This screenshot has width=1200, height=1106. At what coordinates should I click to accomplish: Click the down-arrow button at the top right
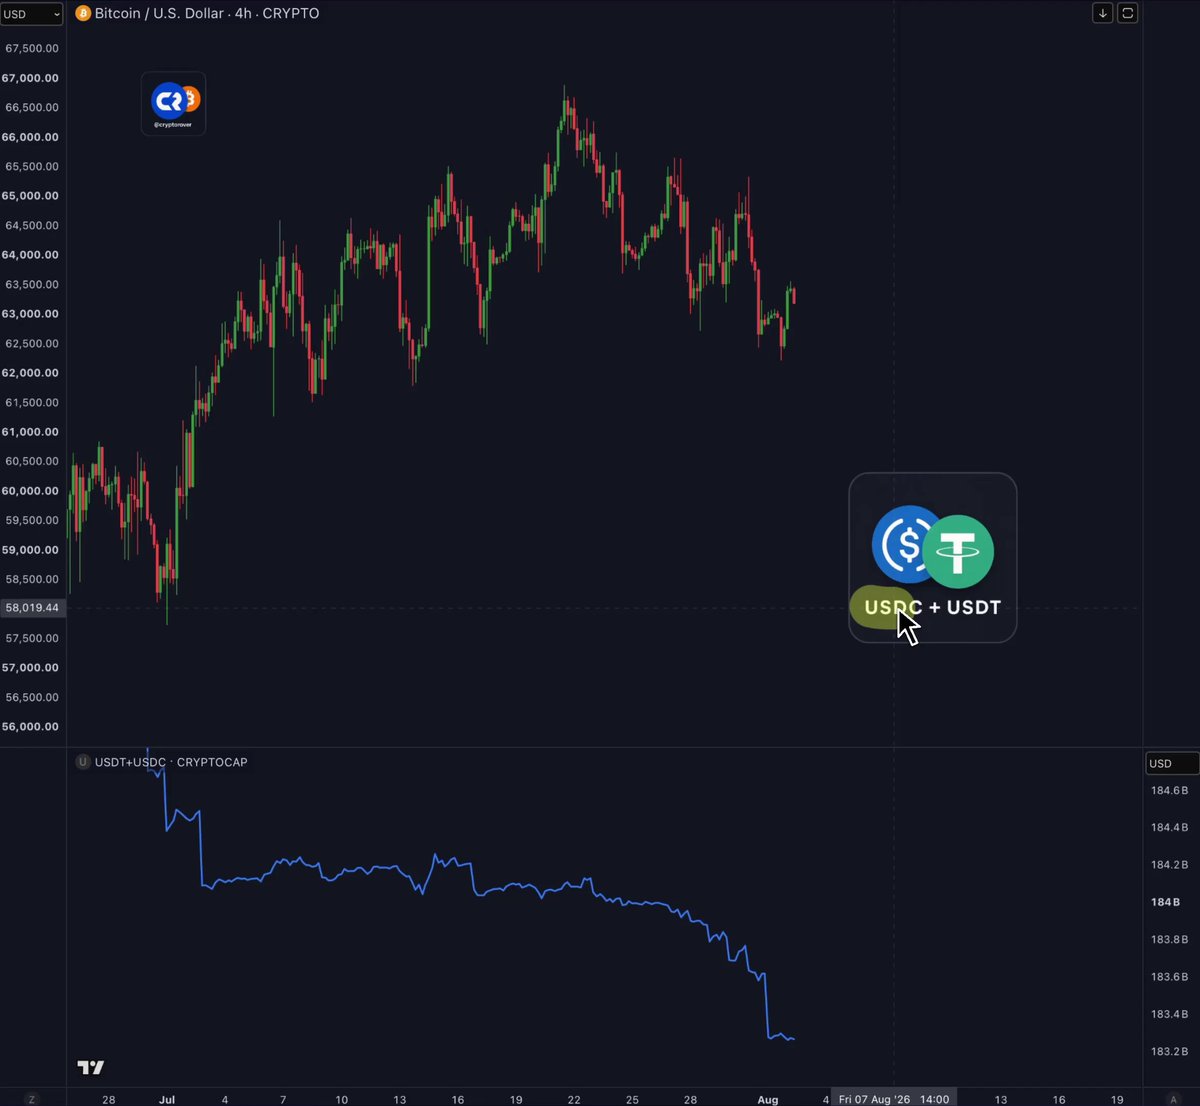pyautogui.click(x=1102, y=13)
